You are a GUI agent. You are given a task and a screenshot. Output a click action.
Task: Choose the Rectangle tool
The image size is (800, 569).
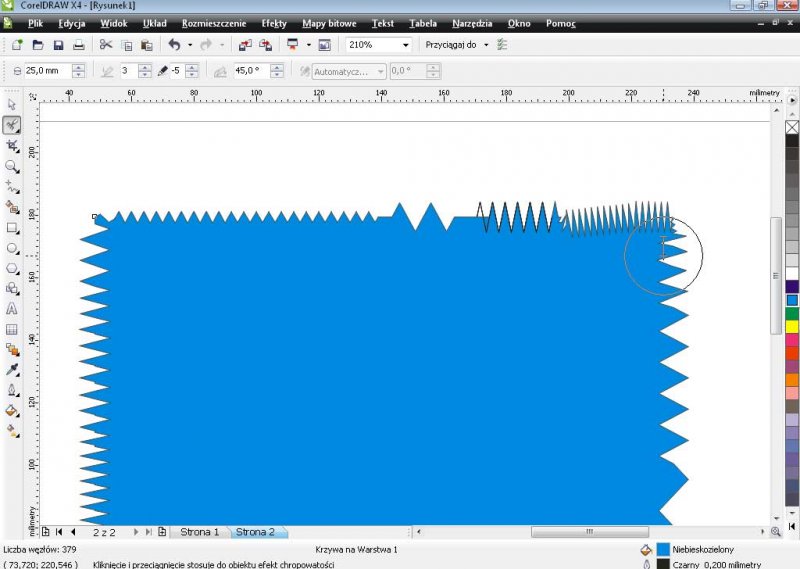pos(12,227)
